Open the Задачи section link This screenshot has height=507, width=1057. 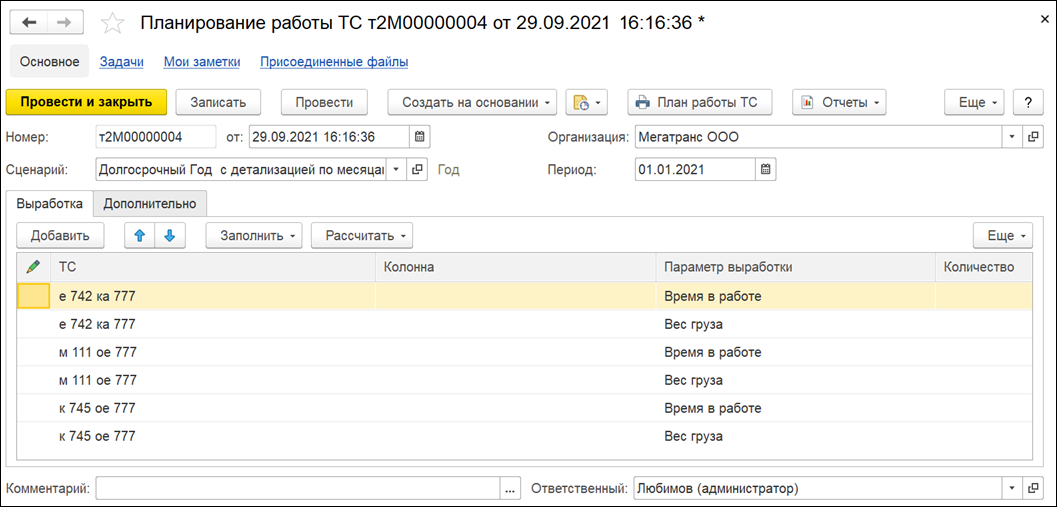122,62
